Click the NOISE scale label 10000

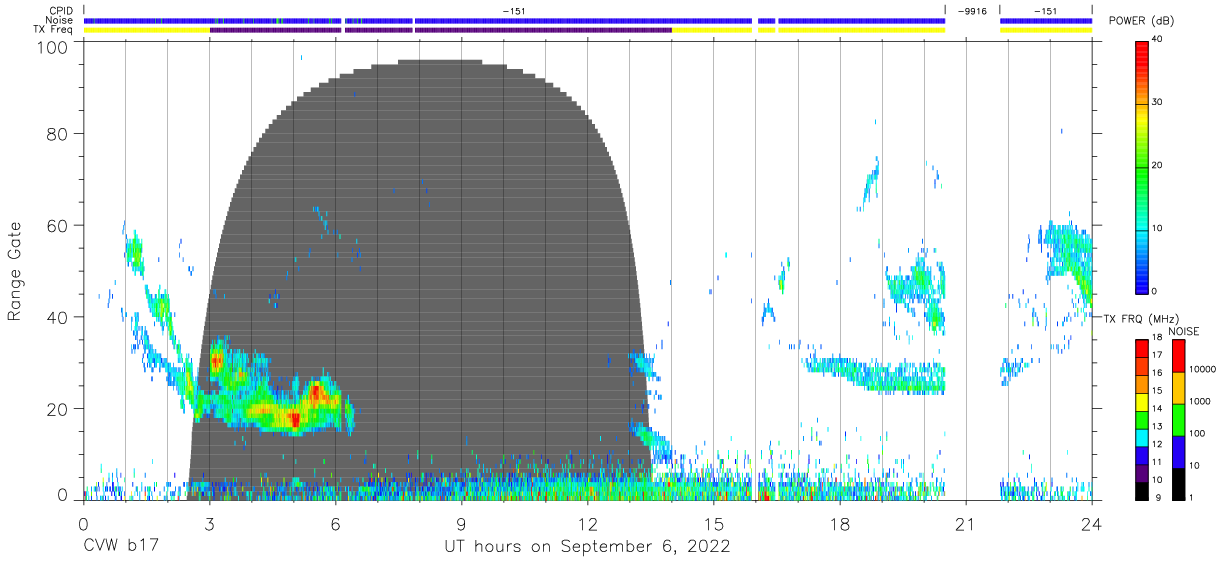pyautogui.click(x=1202, y=369)
